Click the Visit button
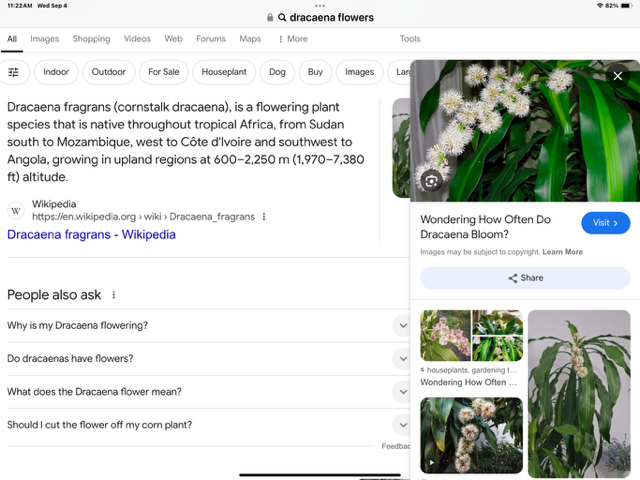 tap(605, 223)
